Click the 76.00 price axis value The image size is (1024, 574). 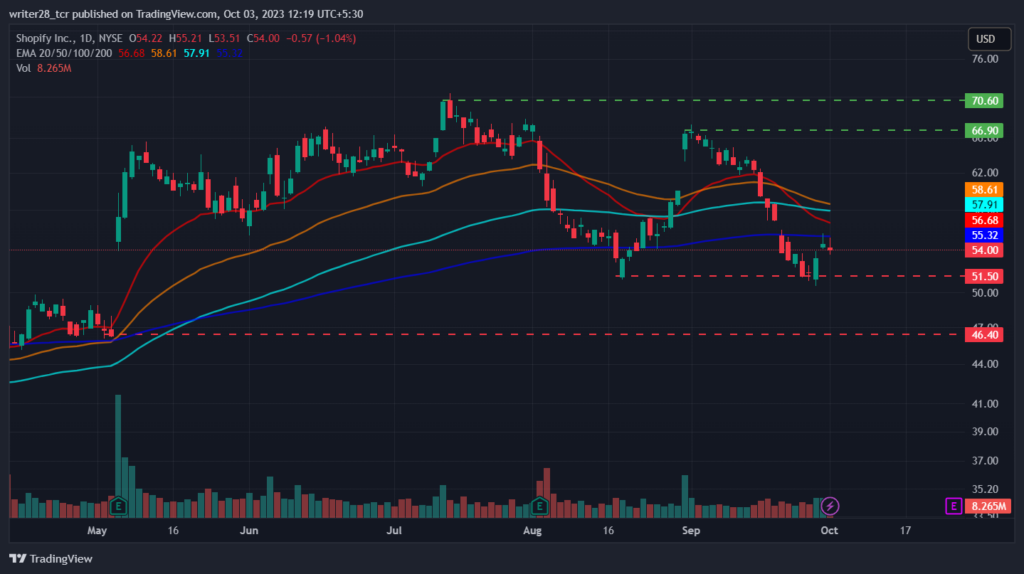click(x=985, y=59)
